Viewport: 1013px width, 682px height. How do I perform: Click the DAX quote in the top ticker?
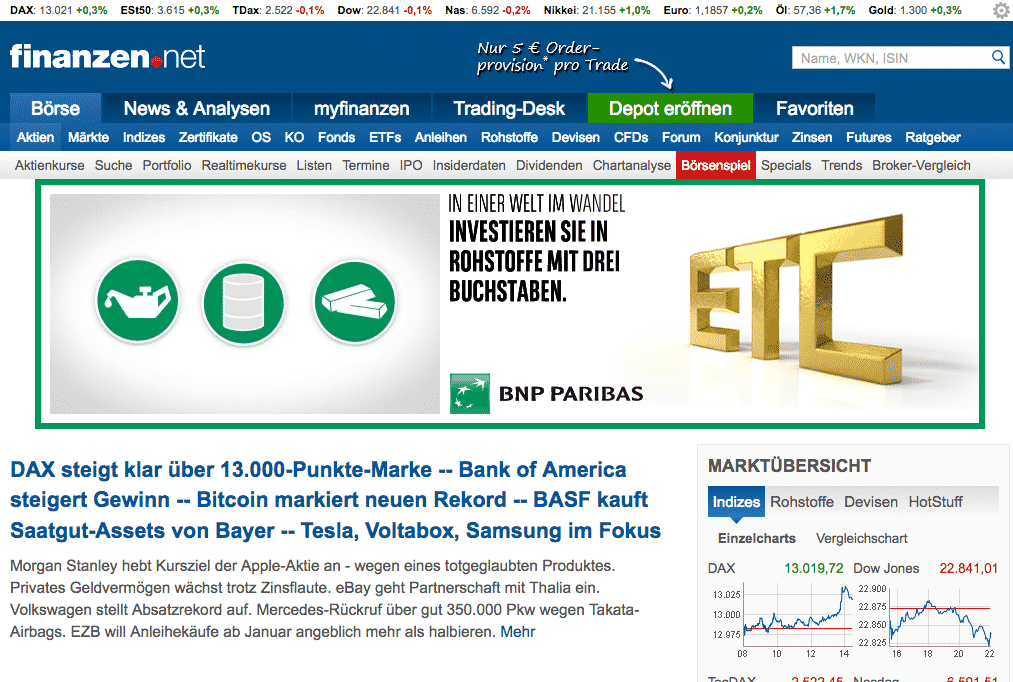click(59, 10)
